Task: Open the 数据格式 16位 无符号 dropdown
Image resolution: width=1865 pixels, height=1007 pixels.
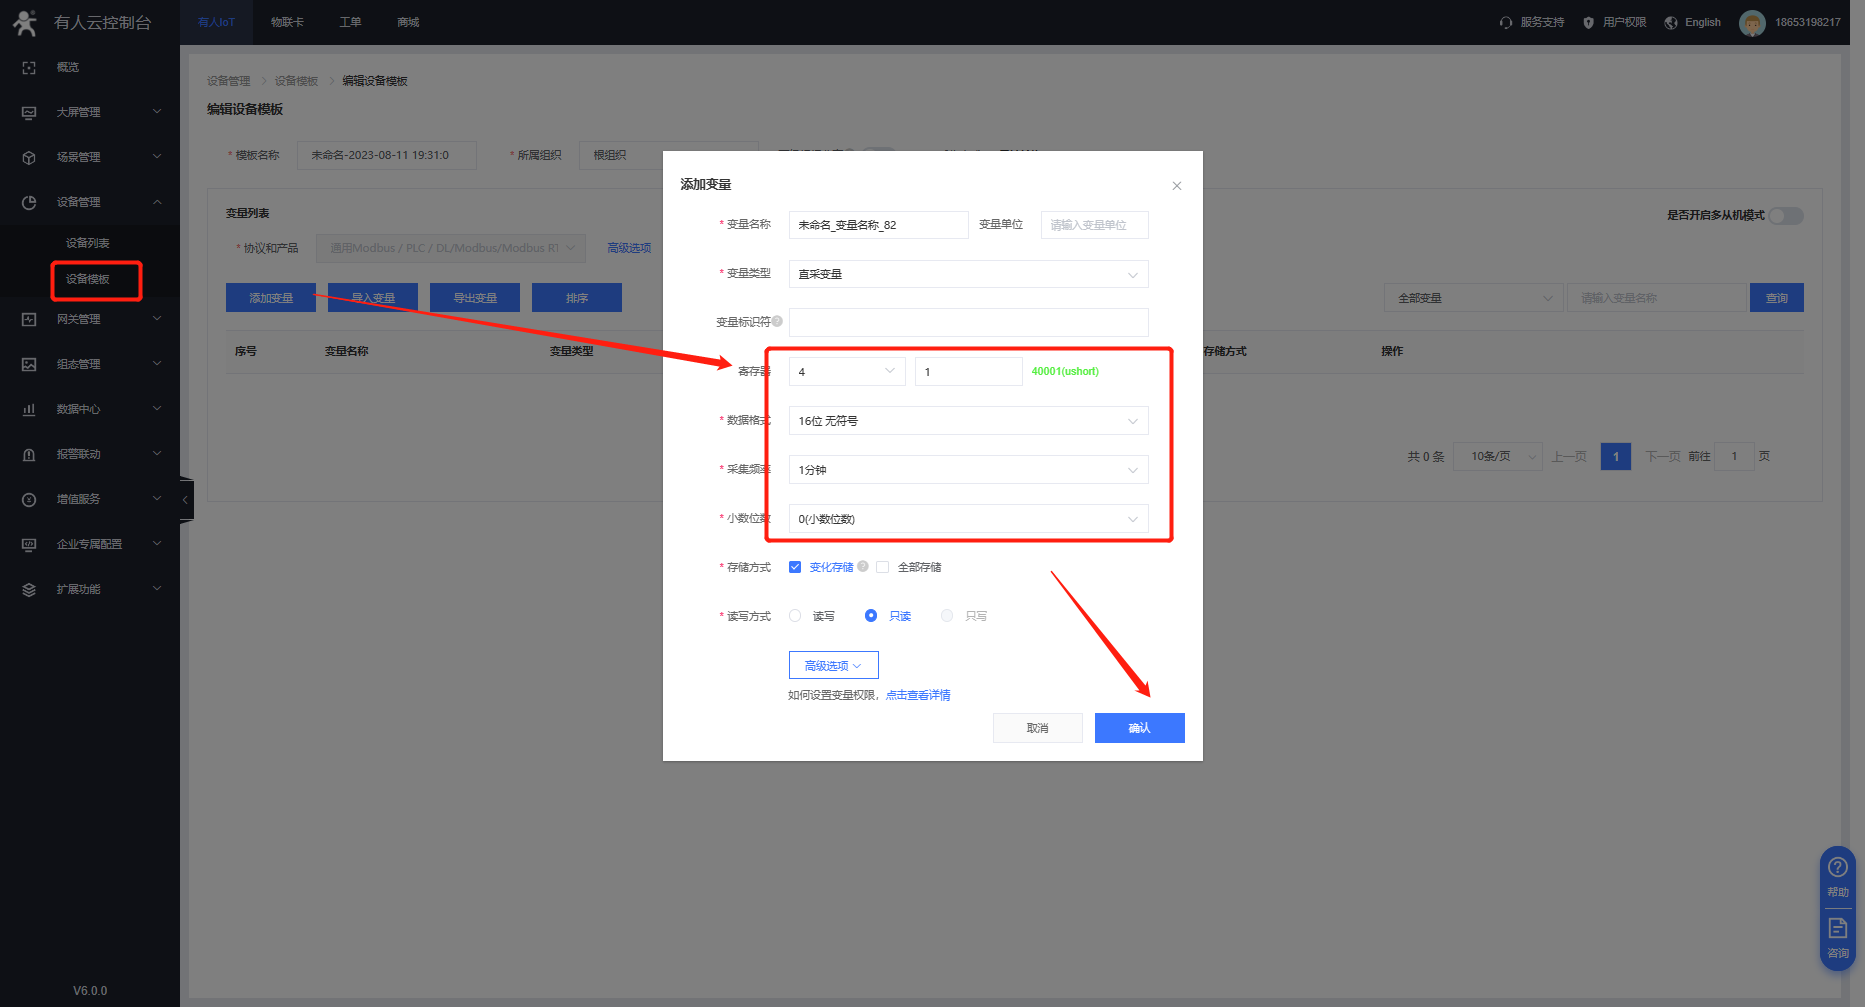Action: (x=967, y=421)
